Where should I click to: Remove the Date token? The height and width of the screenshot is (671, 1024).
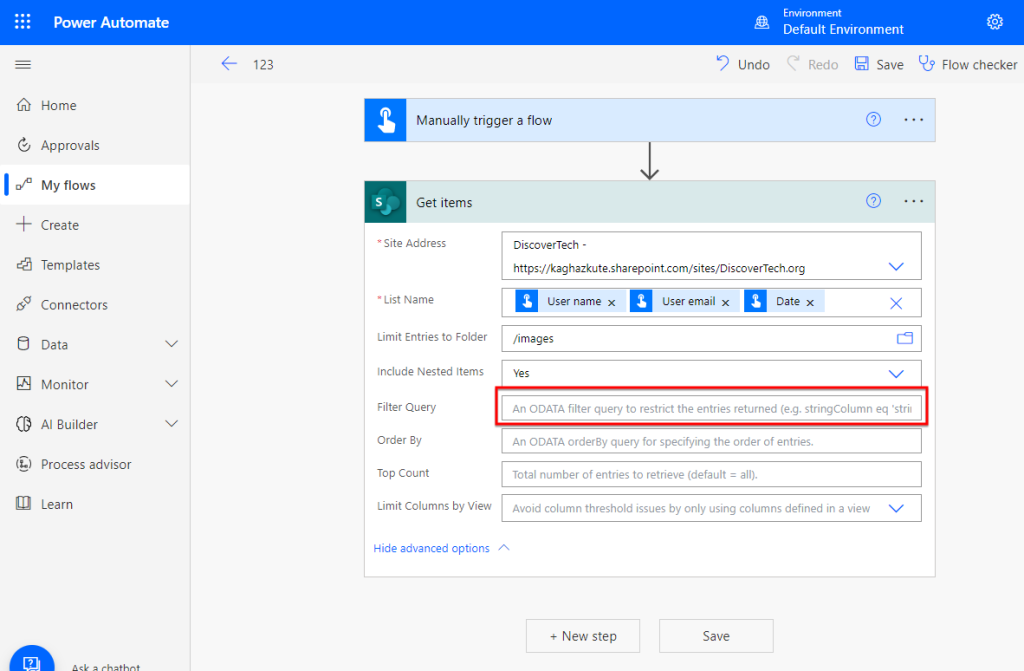tap(810, 303)
